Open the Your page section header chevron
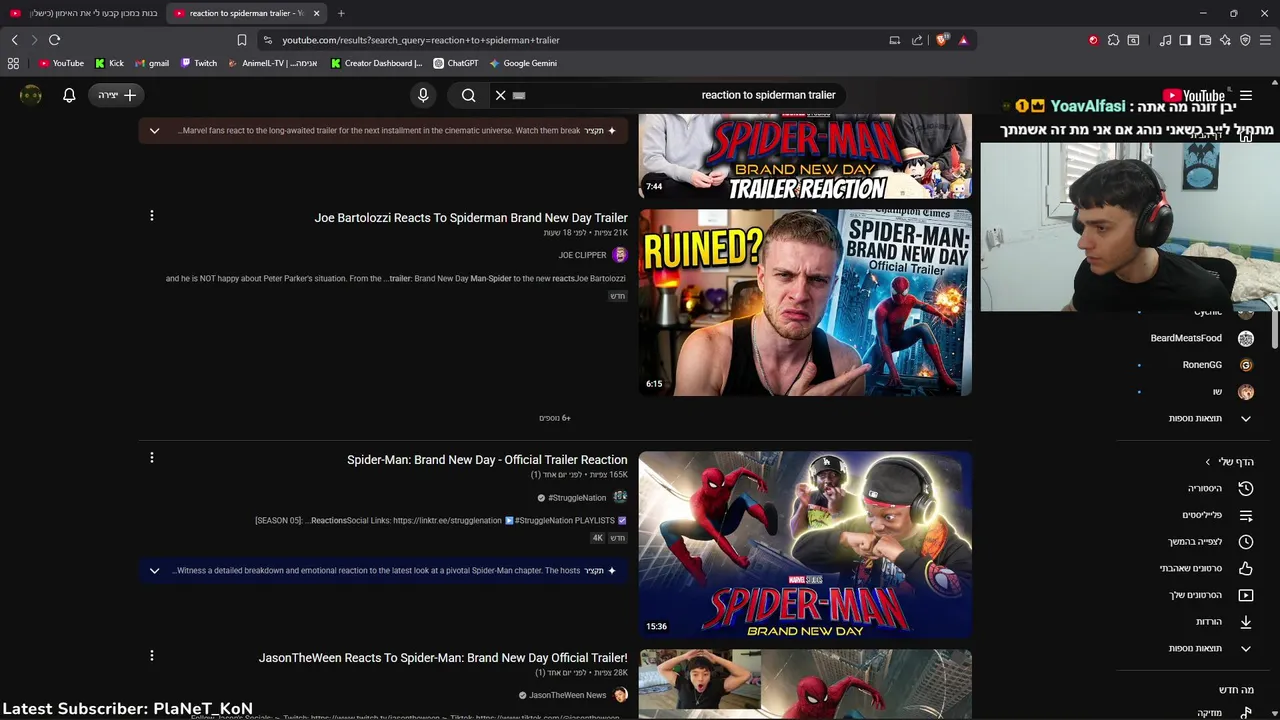Viewport: 1280px width, 720px height. click(x=1207, y=462)
